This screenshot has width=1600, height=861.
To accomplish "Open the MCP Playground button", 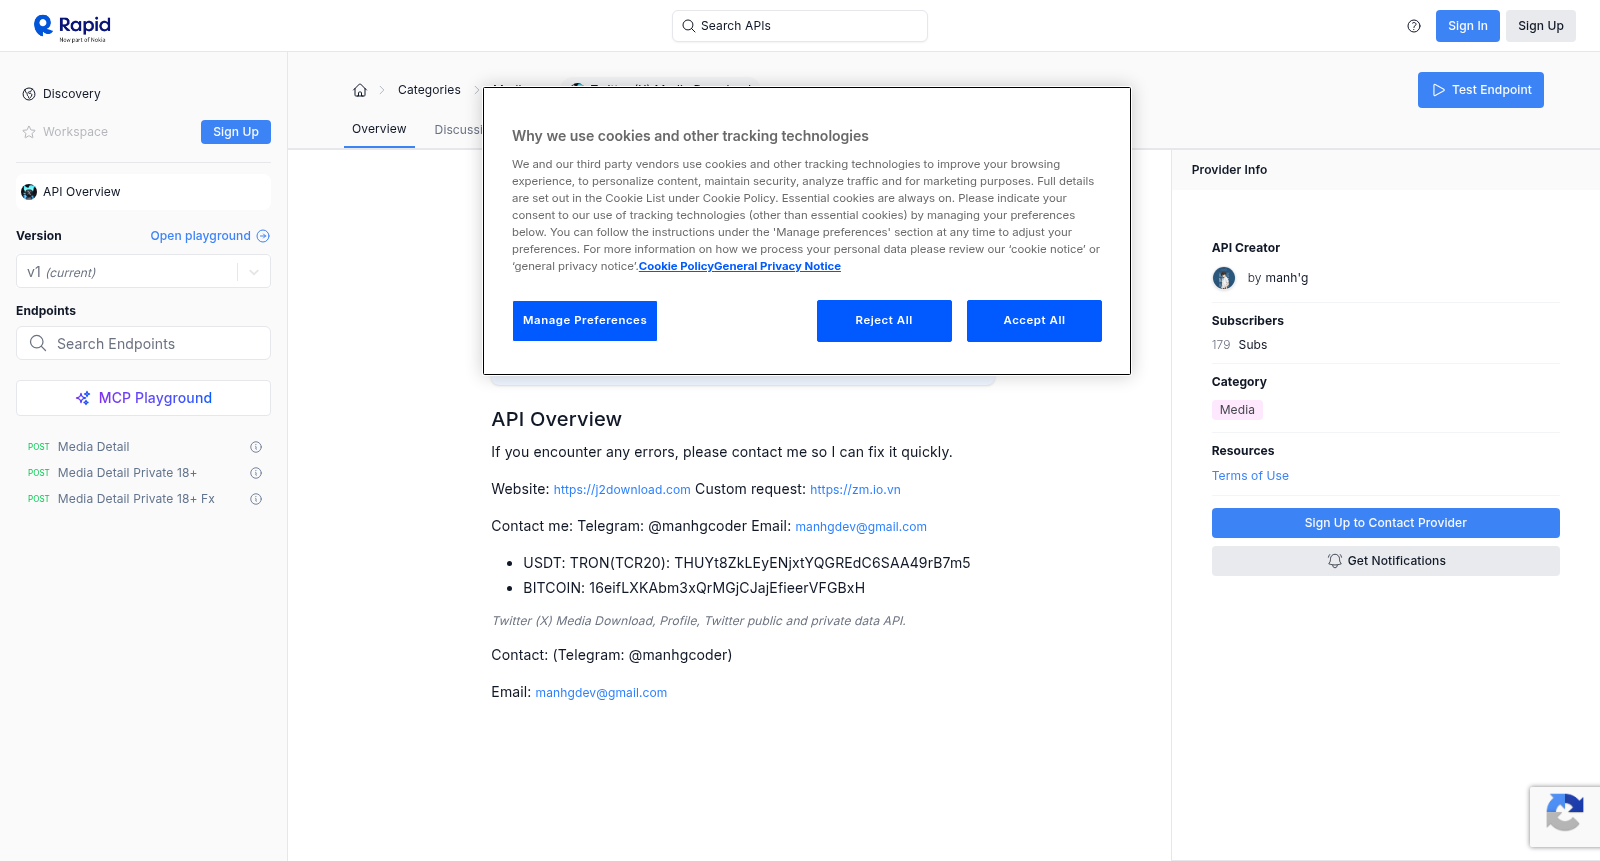I will [x=143, y=398].
